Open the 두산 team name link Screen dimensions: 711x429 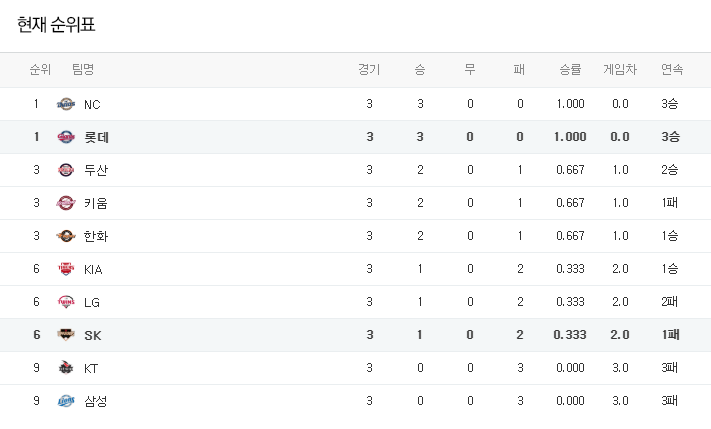[96, 170]
